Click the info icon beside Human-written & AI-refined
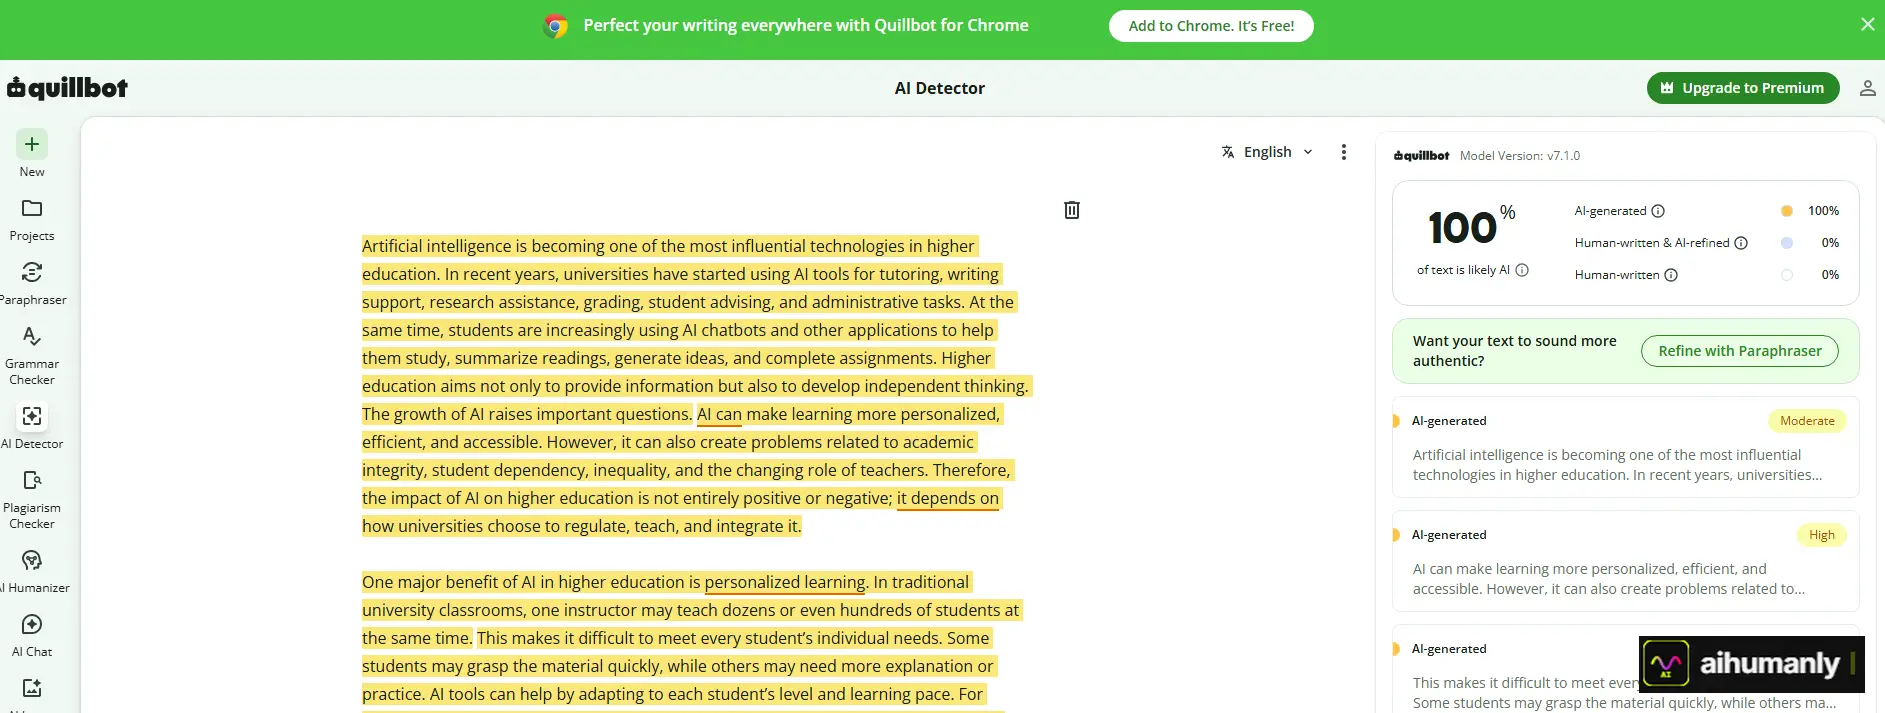1885x713 pixels. point(1741,243)
